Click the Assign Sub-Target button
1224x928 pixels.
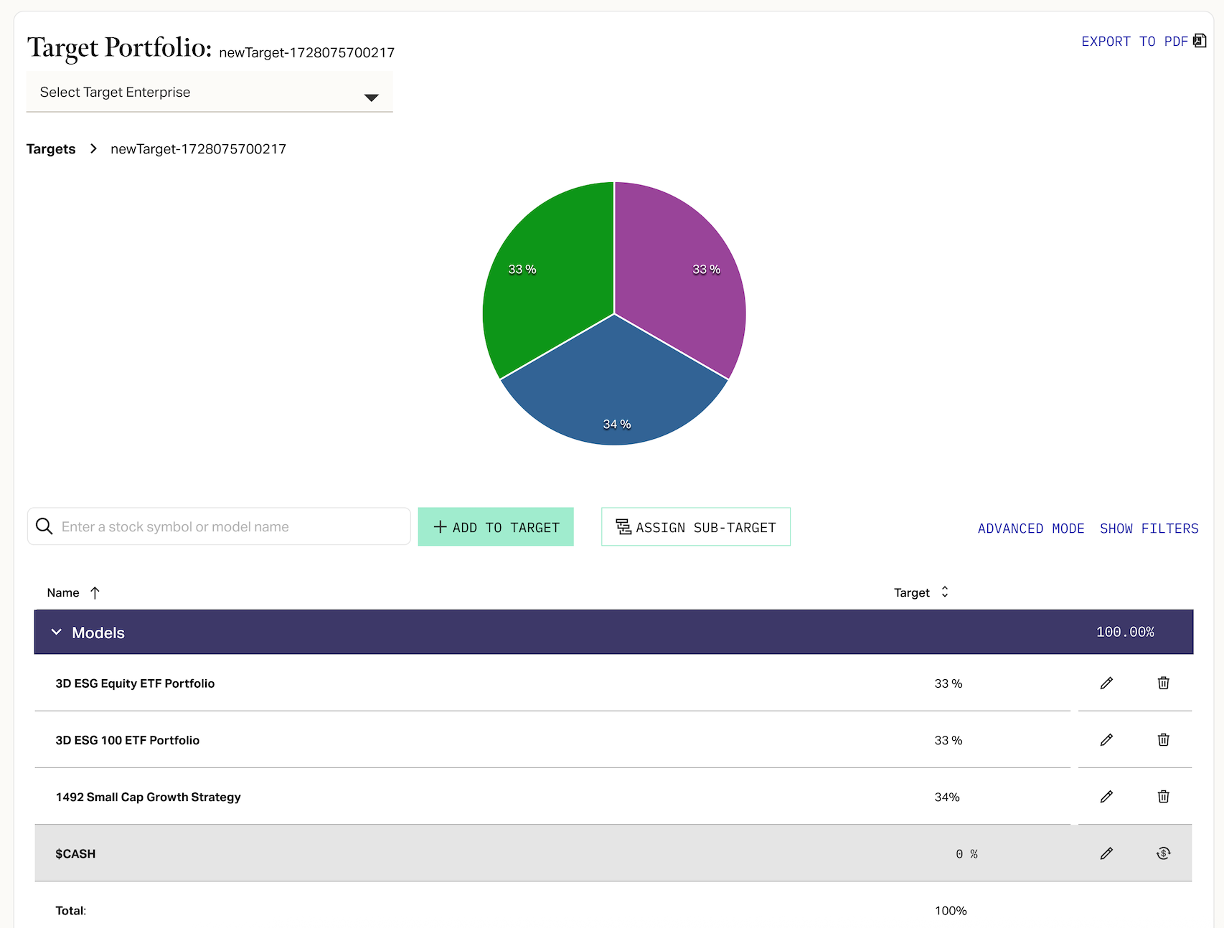696,527
